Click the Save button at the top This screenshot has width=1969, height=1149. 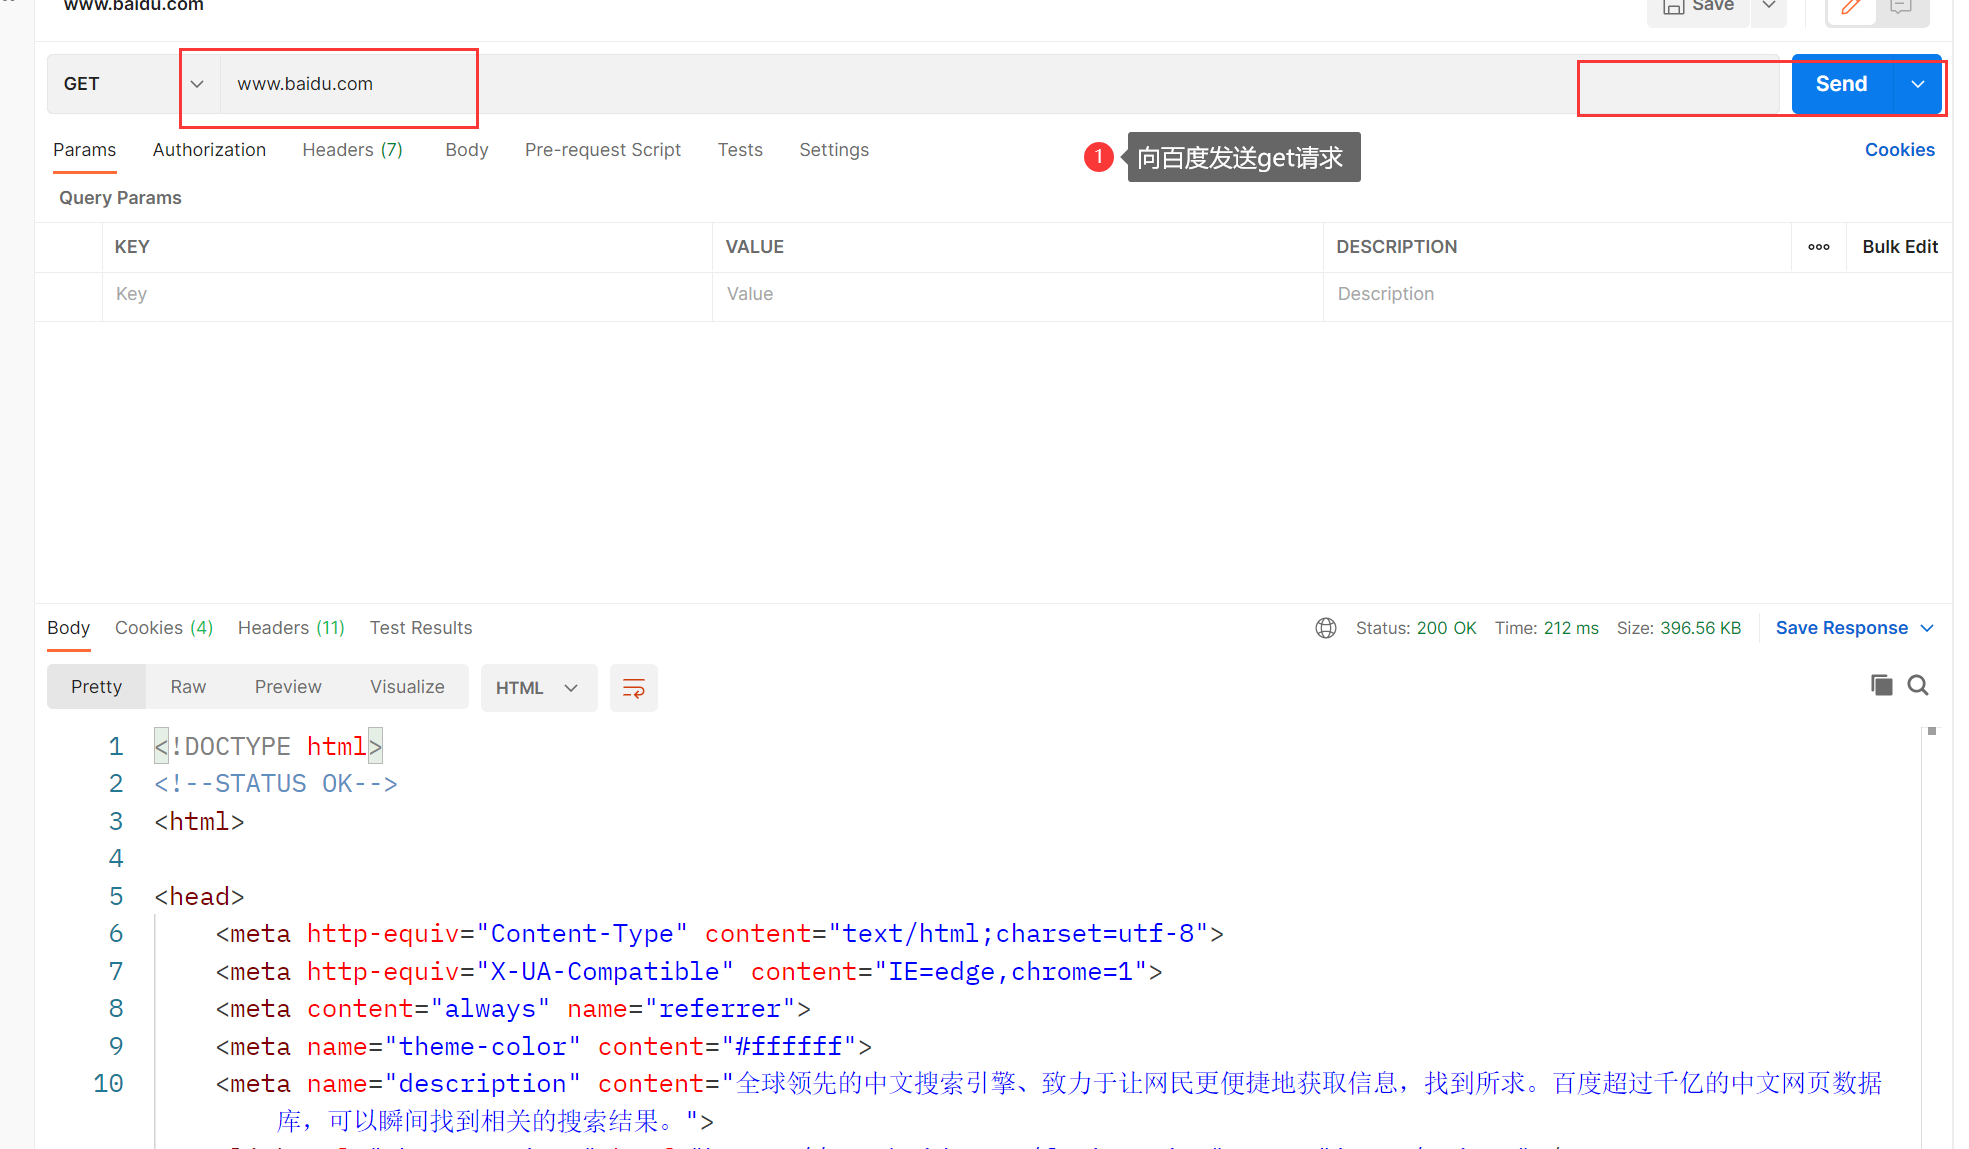[1698, 8]
